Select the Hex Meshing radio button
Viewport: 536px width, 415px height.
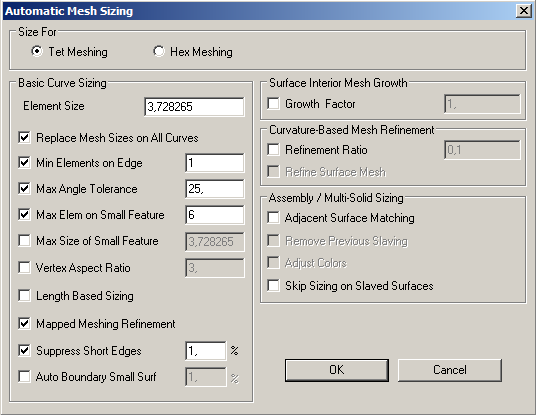pos(158,51)
